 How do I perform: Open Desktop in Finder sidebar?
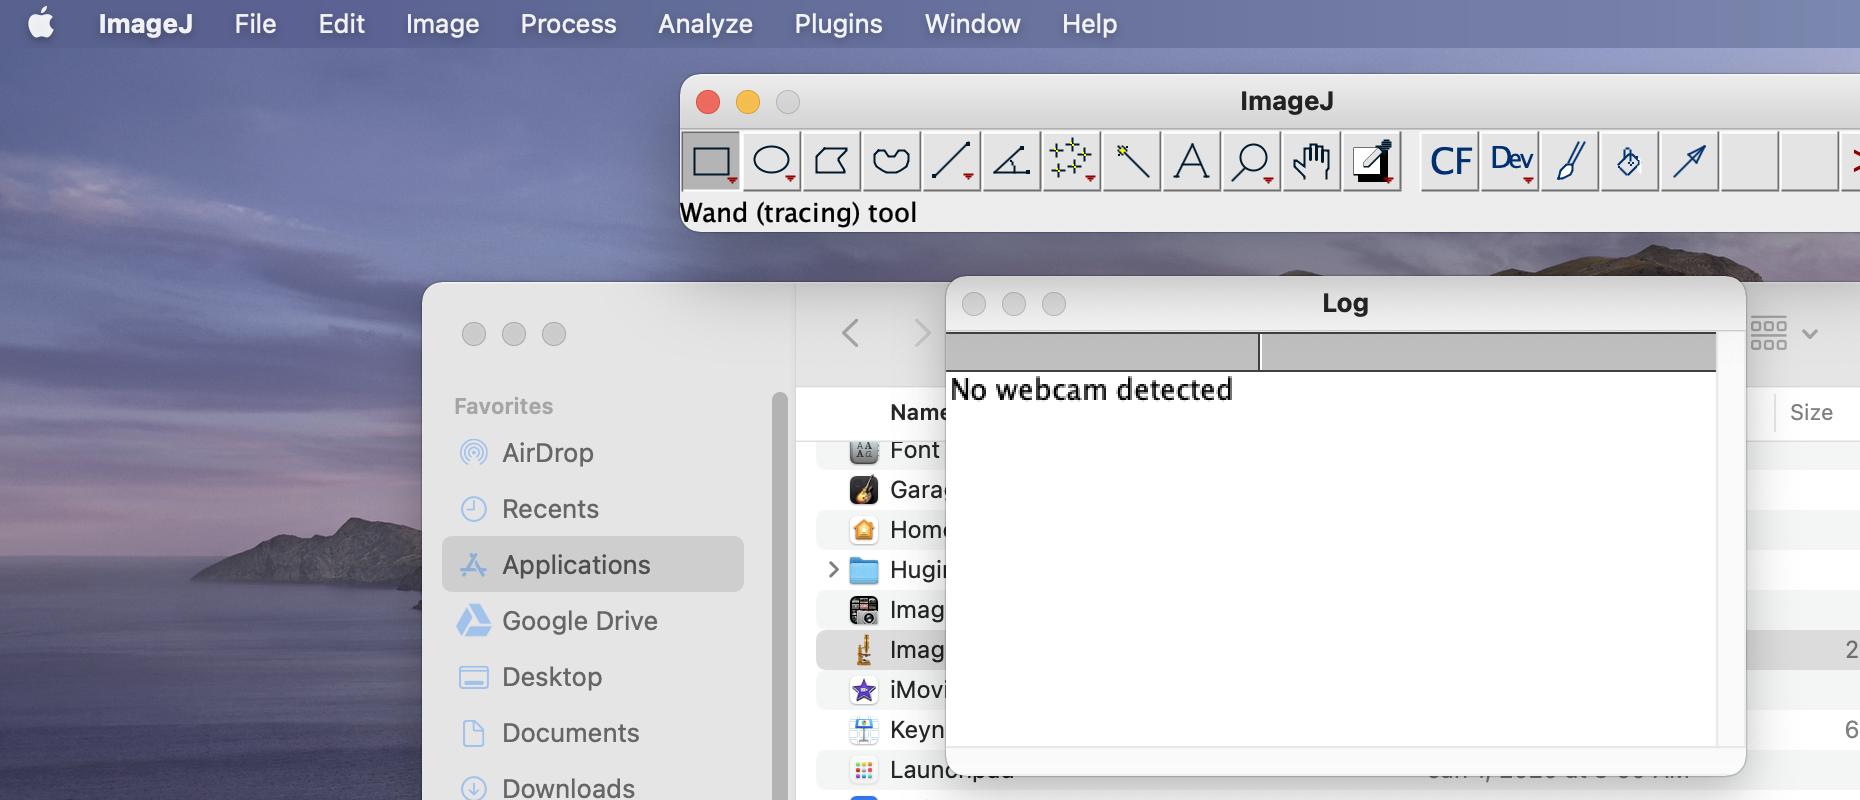592,677
